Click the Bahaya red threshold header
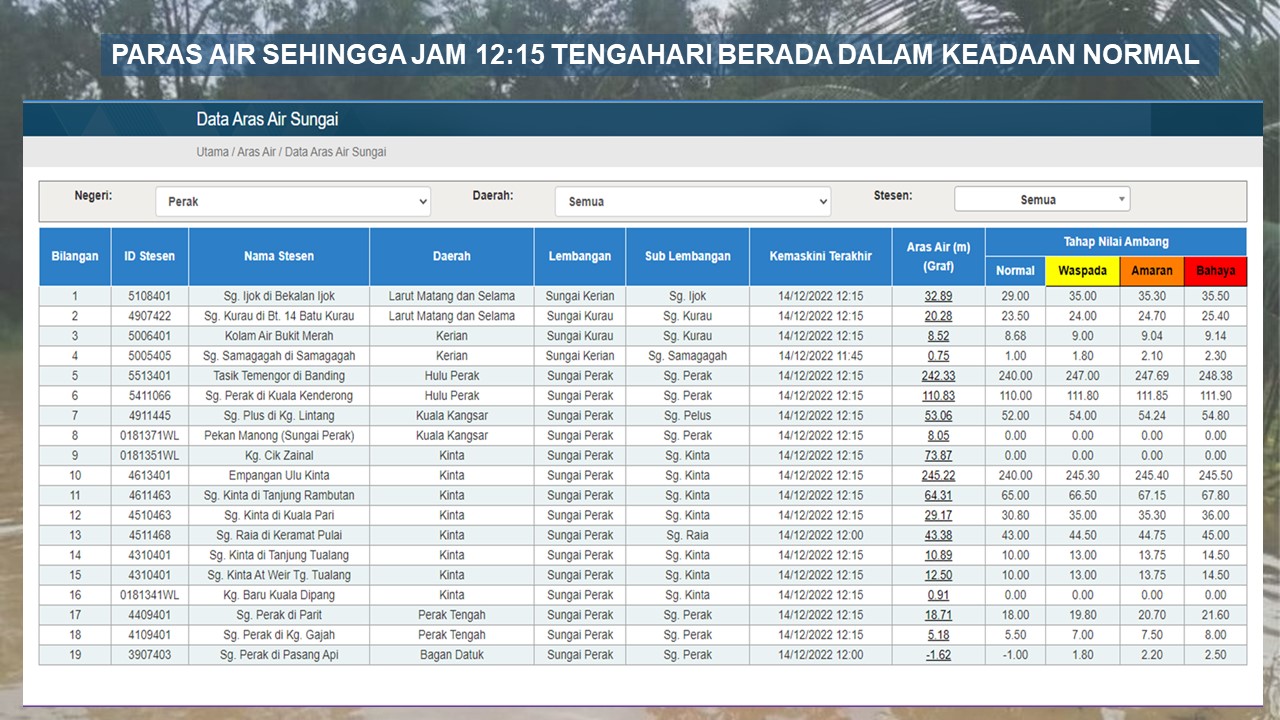This screenshot has height=720, width=1280. coord(1215,271)
